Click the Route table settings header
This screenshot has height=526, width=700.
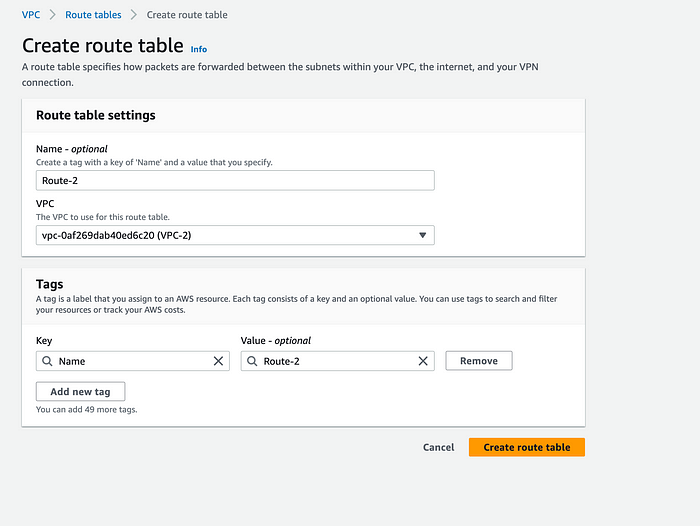[x=96, y=115]
